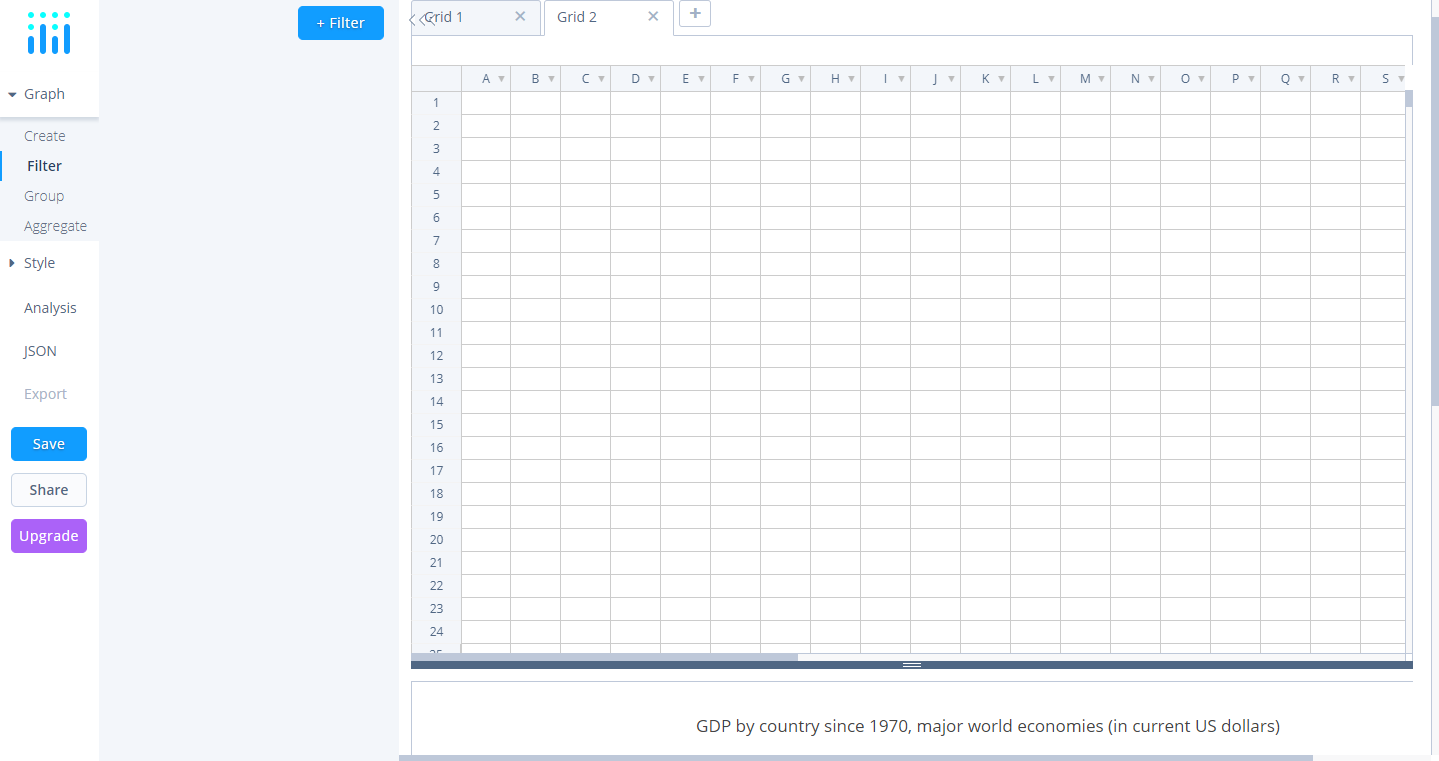Add a new grid with plus icon
The height and width of the screenshot is (761, 1439).
point(695,14)
